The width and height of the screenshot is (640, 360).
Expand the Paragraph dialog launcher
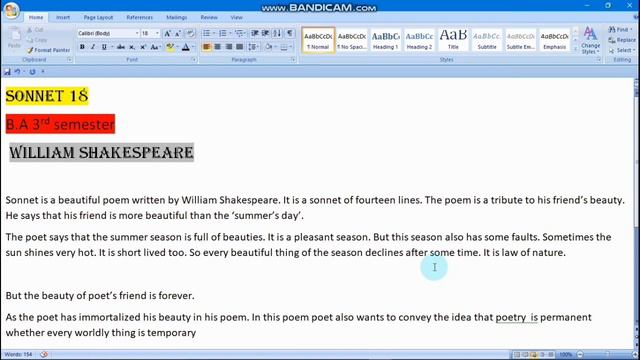[293, 60]
